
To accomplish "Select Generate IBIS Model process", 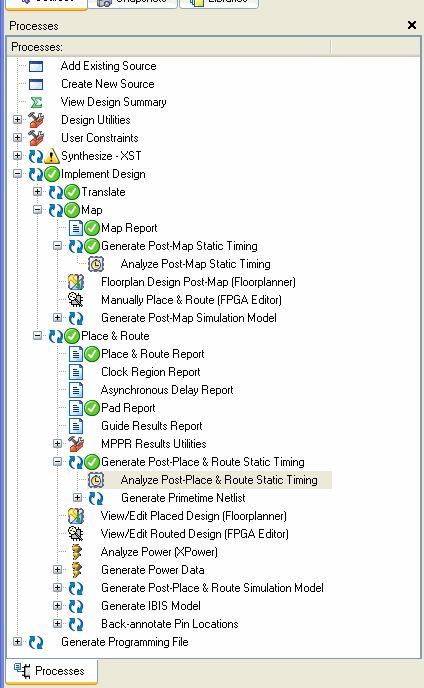I will pyautogui.click(x=151, y=606).
